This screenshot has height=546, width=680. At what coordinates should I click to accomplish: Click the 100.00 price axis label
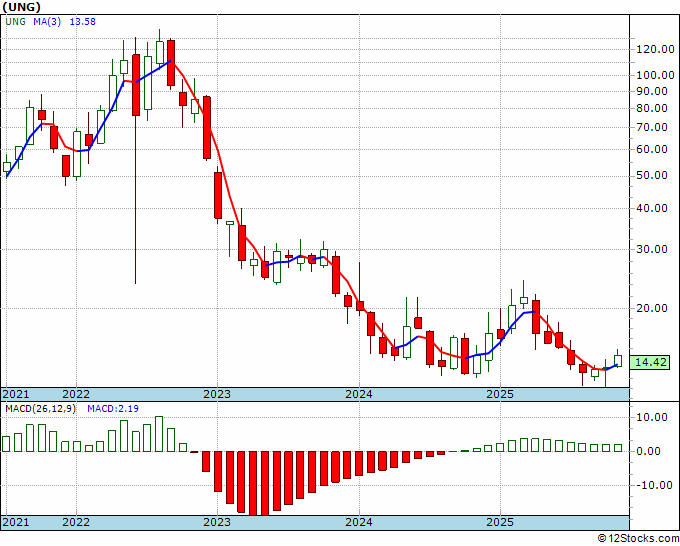click(655, 75)
